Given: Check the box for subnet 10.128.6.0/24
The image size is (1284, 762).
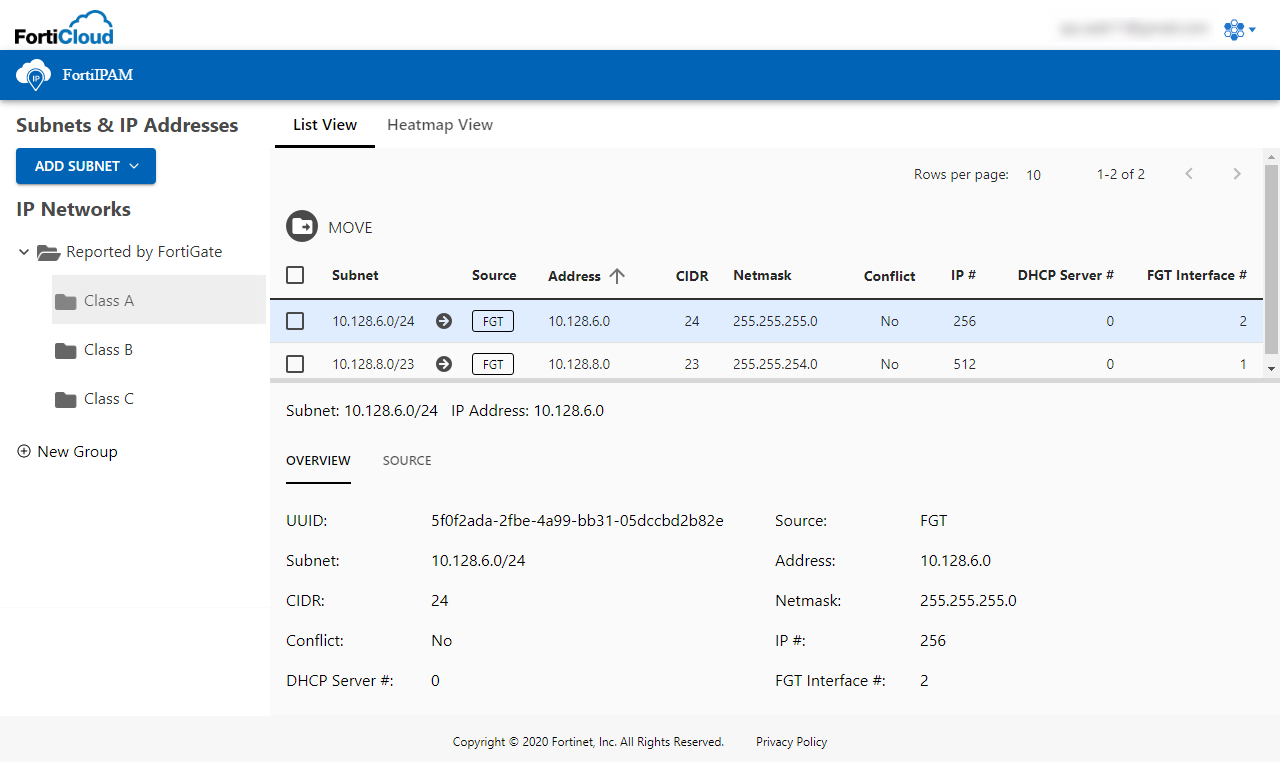Looking at the screenshot, I should point(295,321).
